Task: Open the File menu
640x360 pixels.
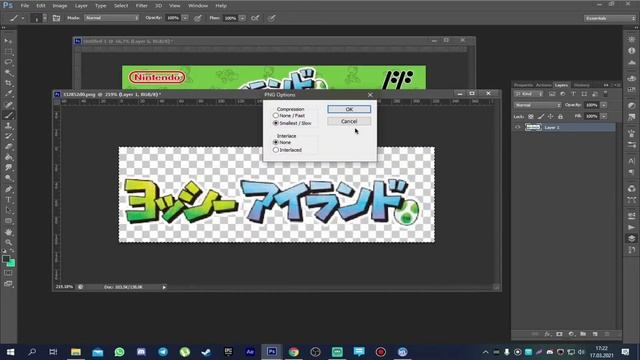Action: pos(25,6)
